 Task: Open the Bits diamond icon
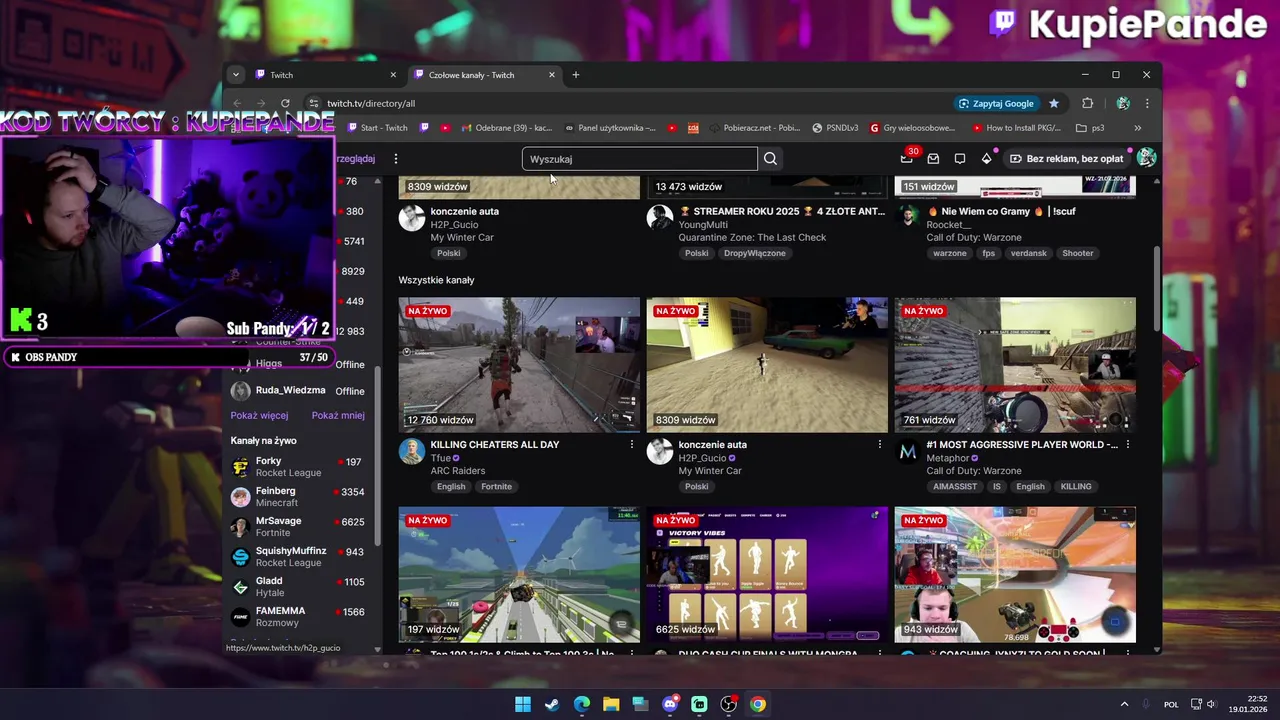(x=986, y=159)
